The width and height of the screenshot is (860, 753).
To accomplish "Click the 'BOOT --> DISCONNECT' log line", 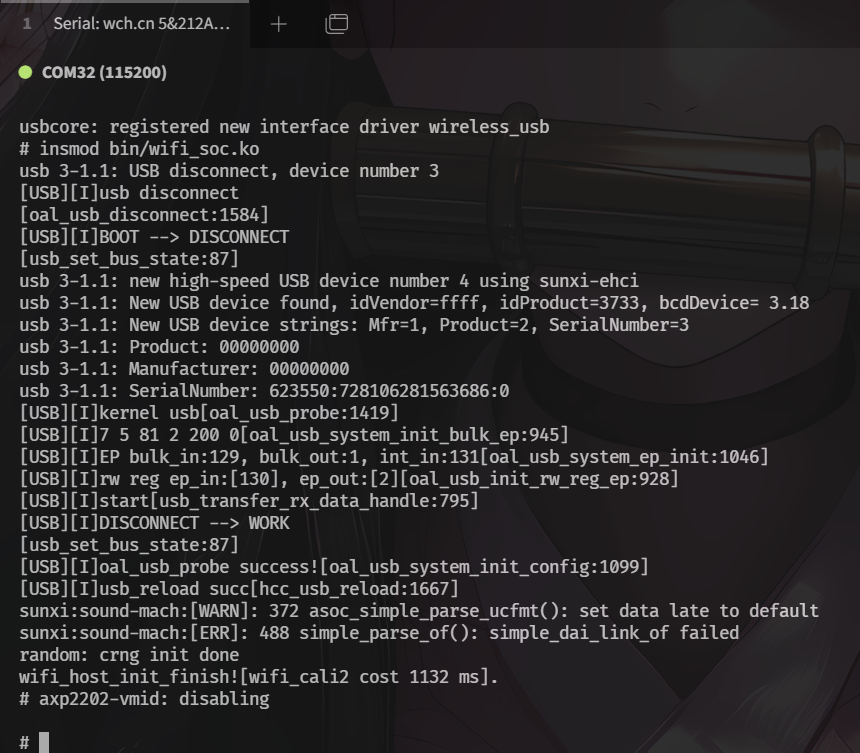I will coord(154,237).
